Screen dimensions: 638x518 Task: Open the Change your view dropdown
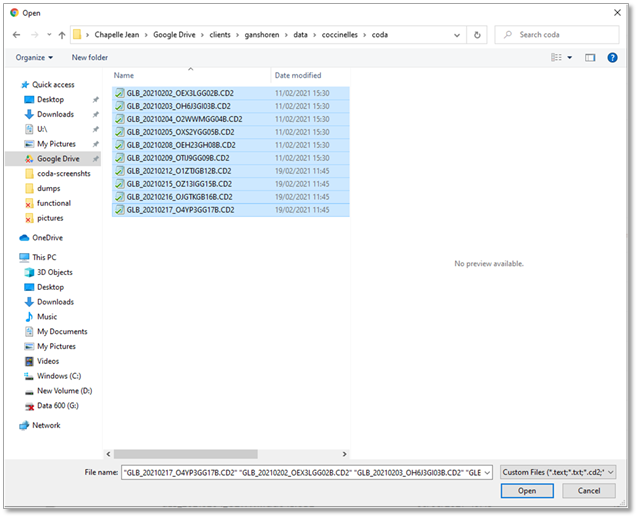570,58
